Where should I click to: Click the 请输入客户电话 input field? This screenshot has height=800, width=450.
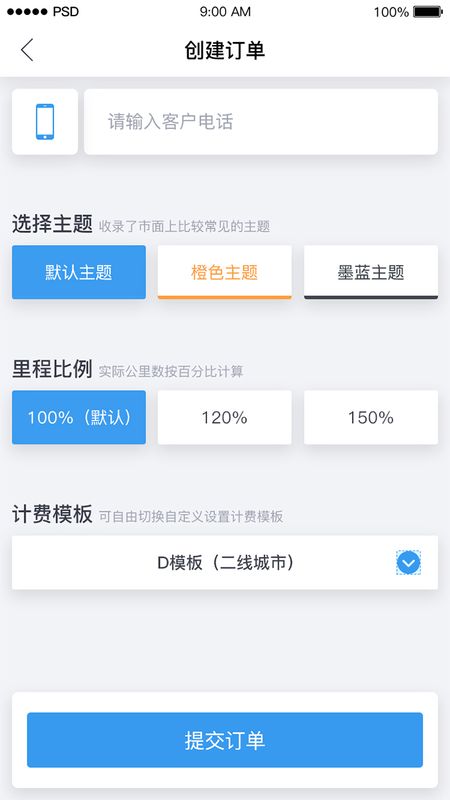click(261, 121)
